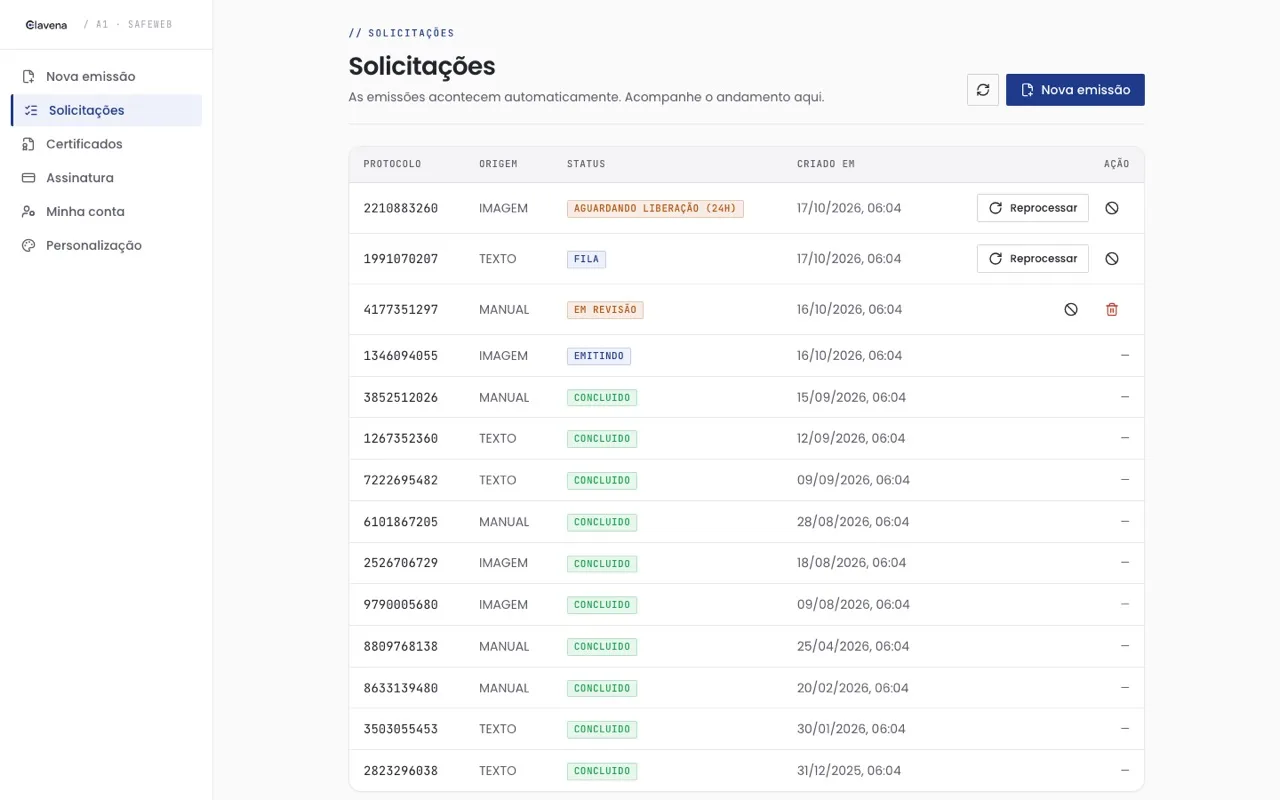Click protocol number 1346094055

401,356
